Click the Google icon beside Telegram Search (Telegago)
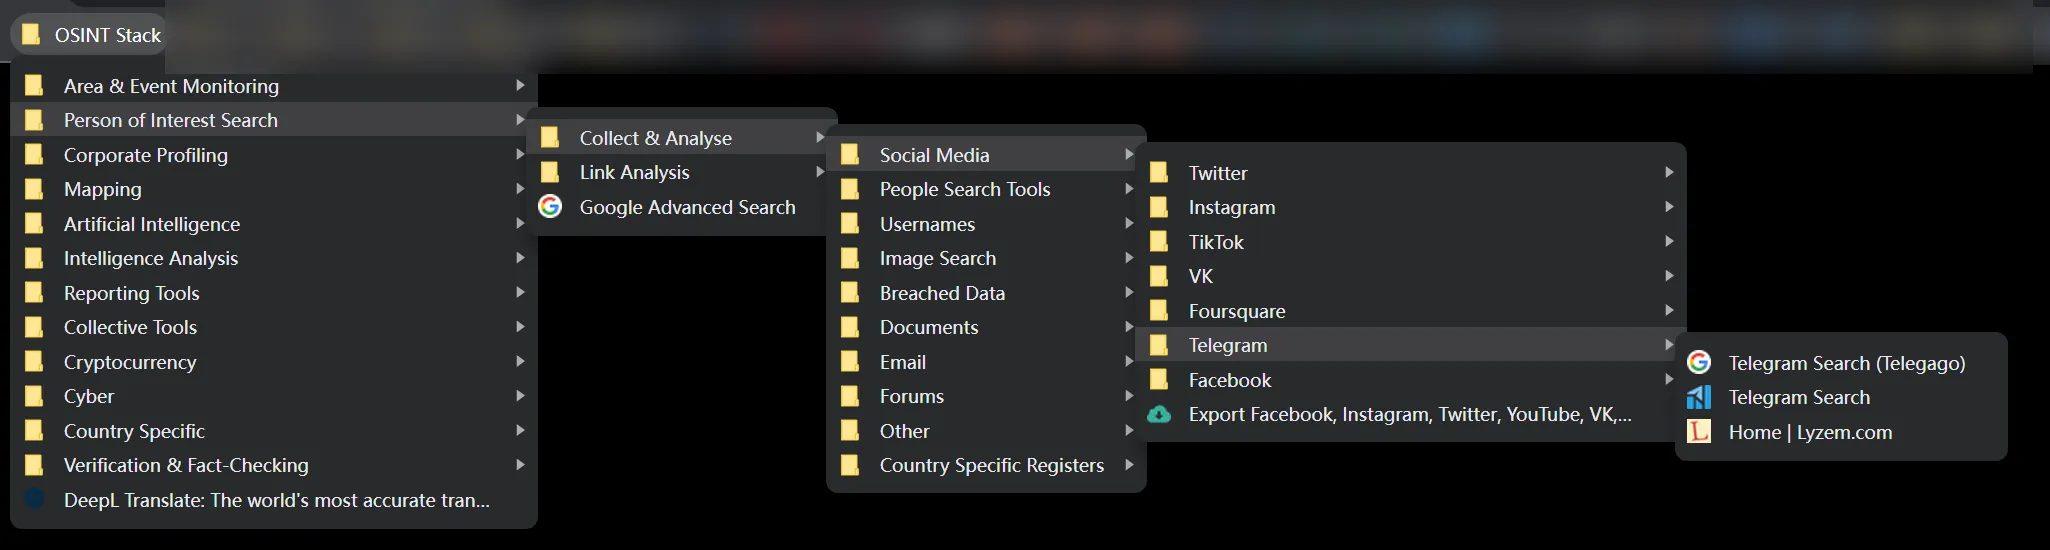This screenshot has width=2050, height=550. click(x=1699, y=362)
